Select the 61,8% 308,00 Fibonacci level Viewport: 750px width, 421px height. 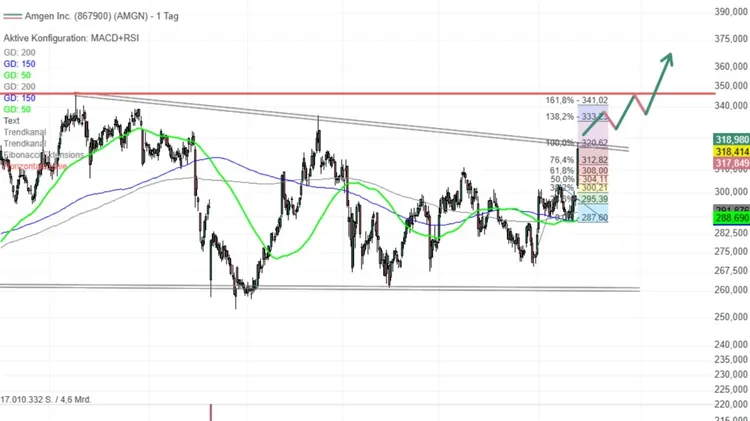coord(579,171)
